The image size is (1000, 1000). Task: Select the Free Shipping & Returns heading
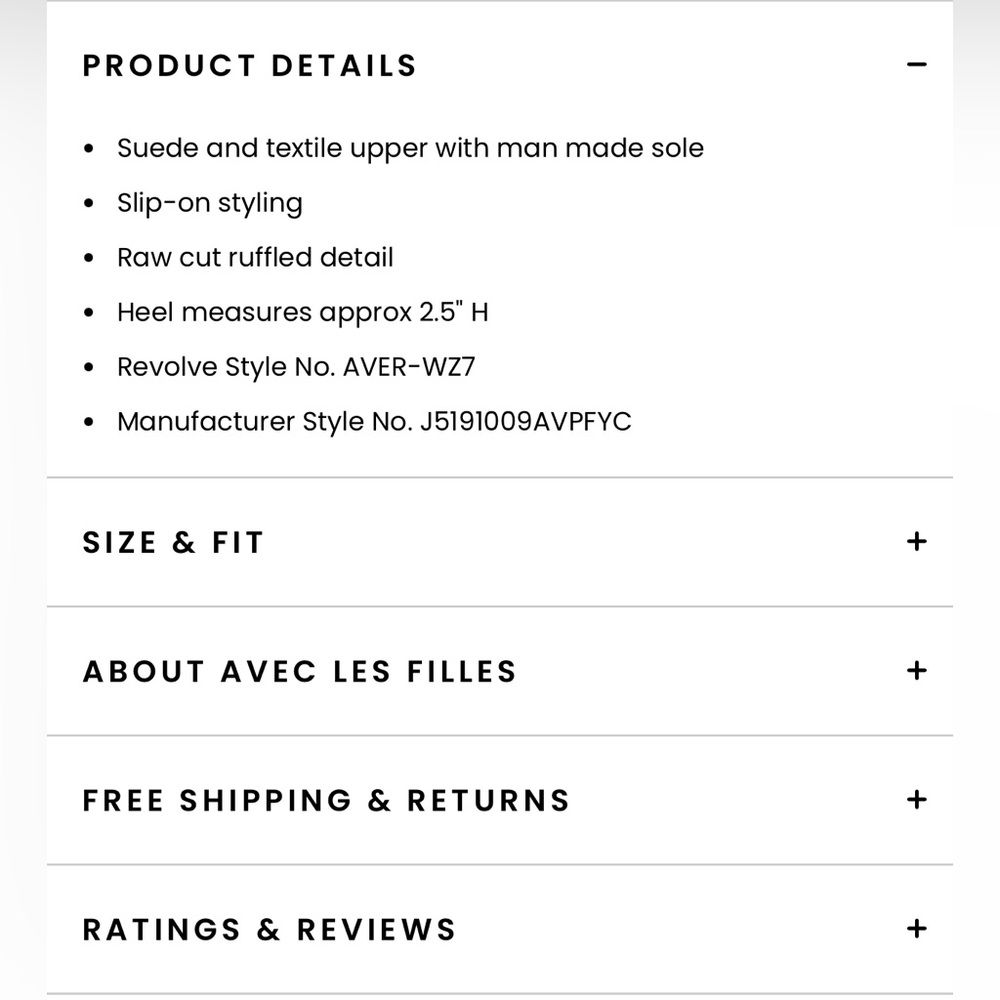point(326,800)
